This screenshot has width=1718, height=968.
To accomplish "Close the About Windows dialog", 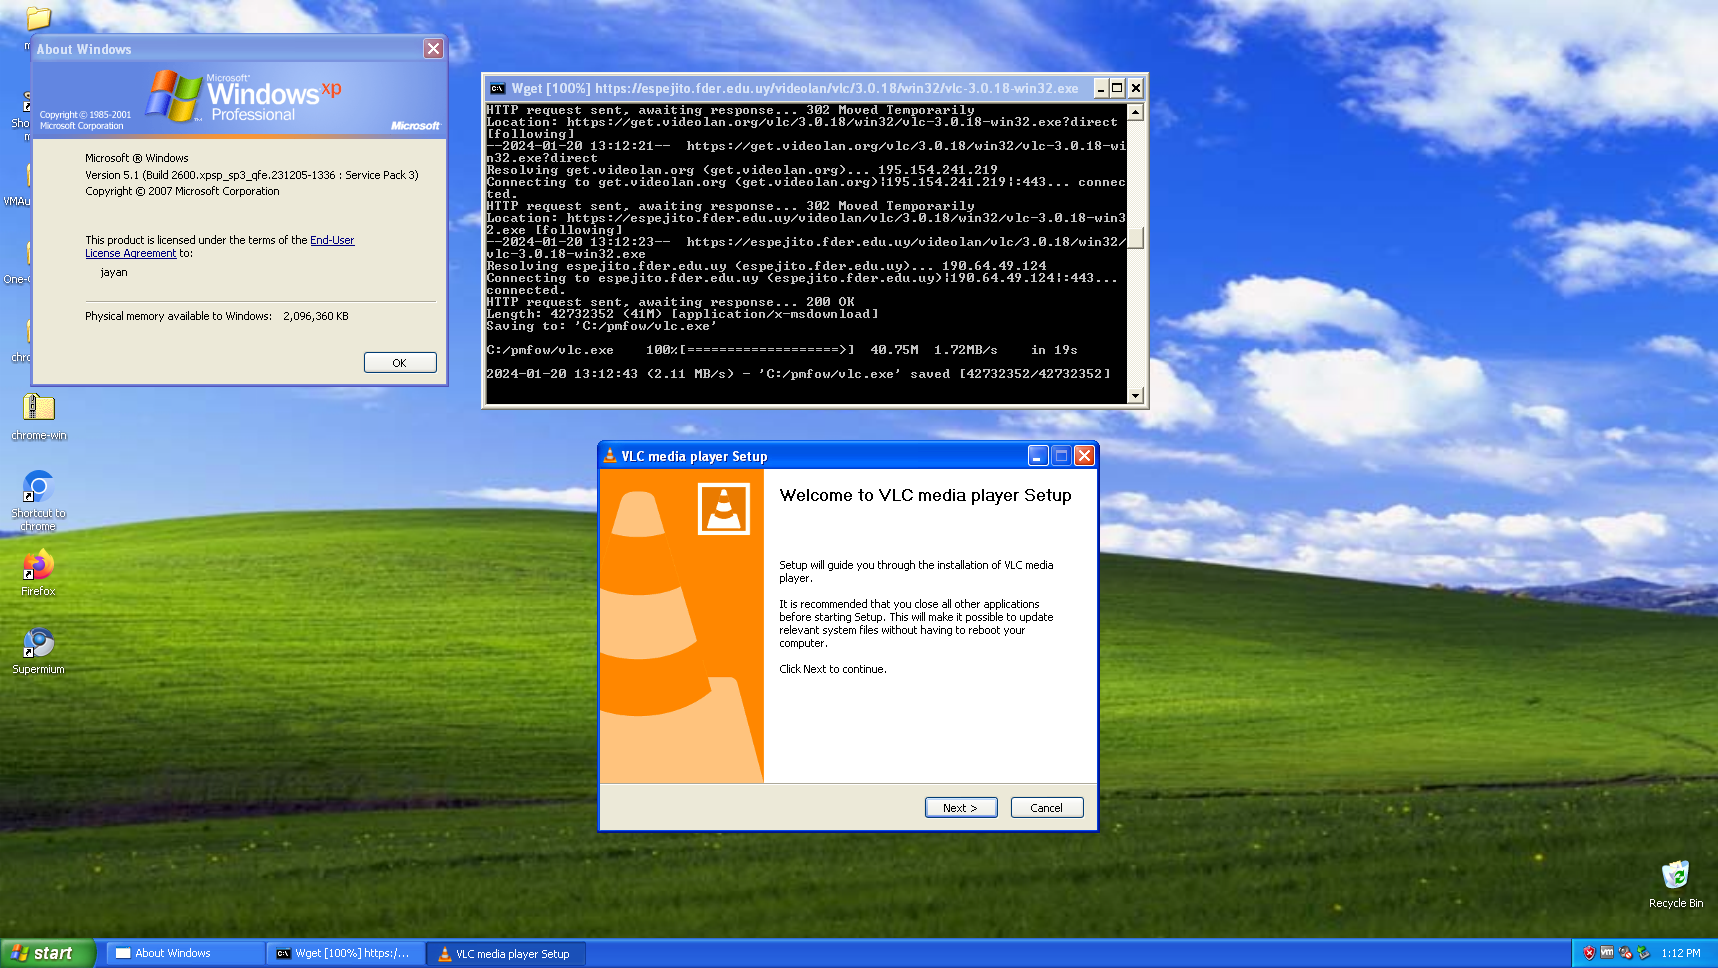I will 433,48.
